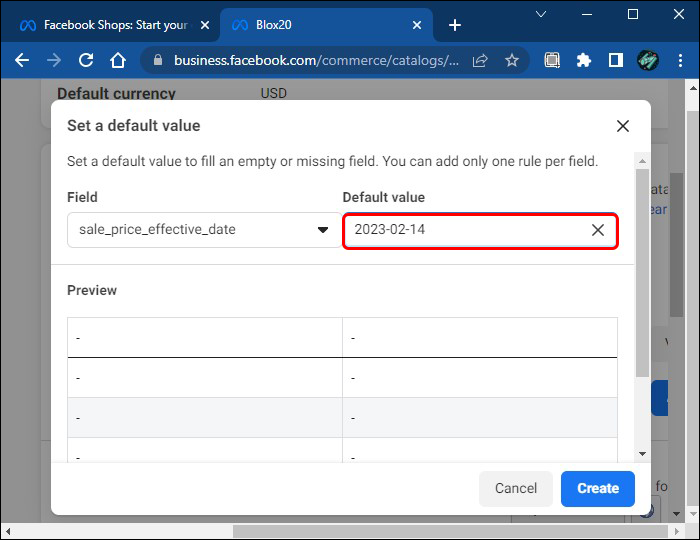Open the Extensions puzzle icon
This screenshot has height=540, width=700.
pos(584,60)
